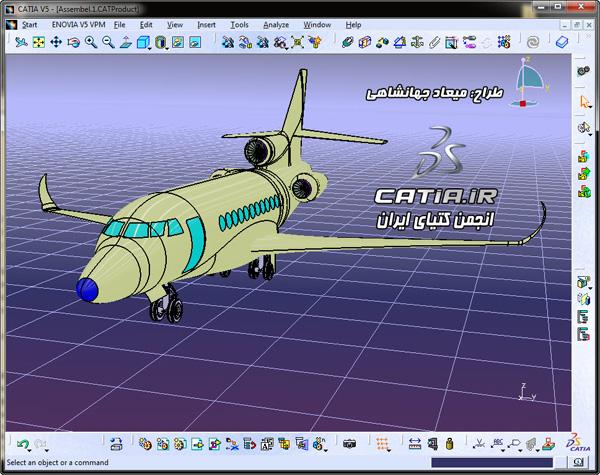This screenshot has height=475, width=600.
Task: Toggle the Hide/Show icon
Action: tap(178, 42)
